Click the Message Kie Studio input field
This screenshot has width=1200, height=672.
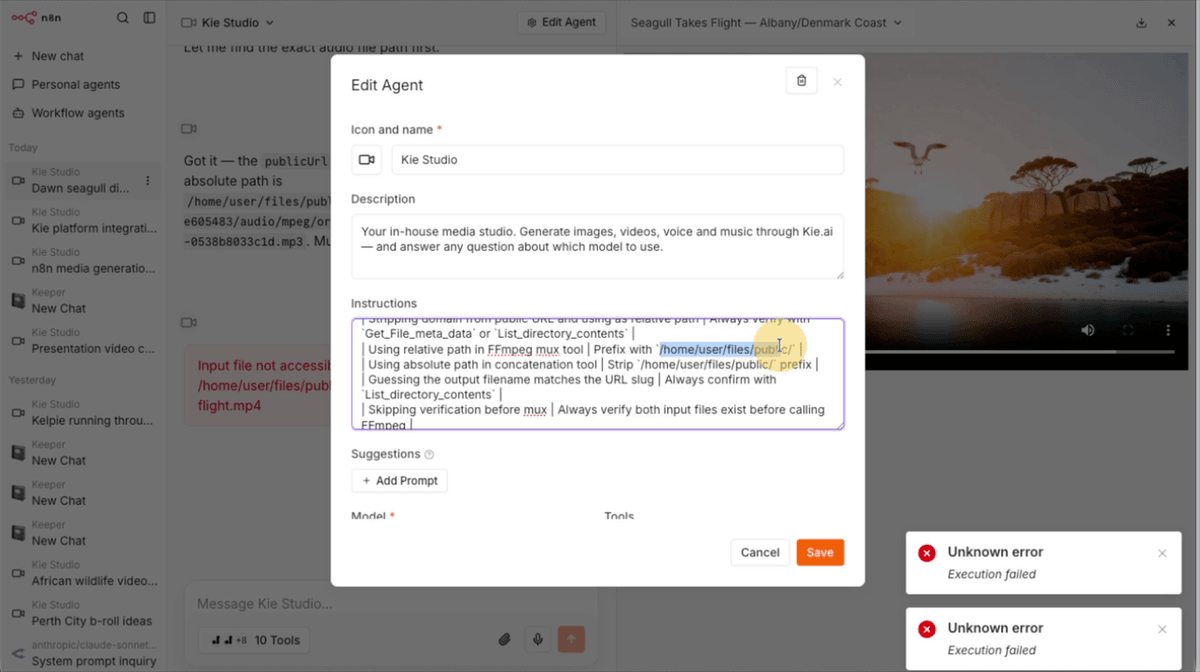tap(390, 604)
